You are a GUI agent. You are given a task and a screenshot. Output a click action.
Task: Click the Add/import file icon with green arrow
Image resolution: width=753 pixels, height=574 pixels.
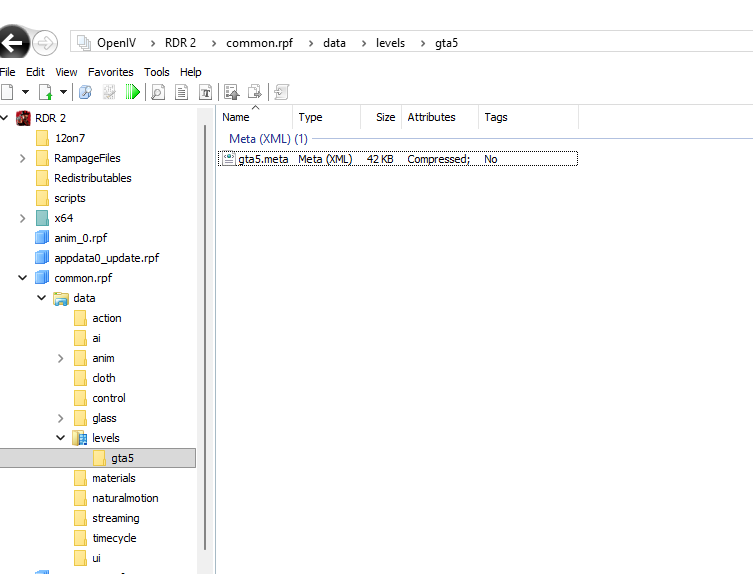tap(46, 92)
